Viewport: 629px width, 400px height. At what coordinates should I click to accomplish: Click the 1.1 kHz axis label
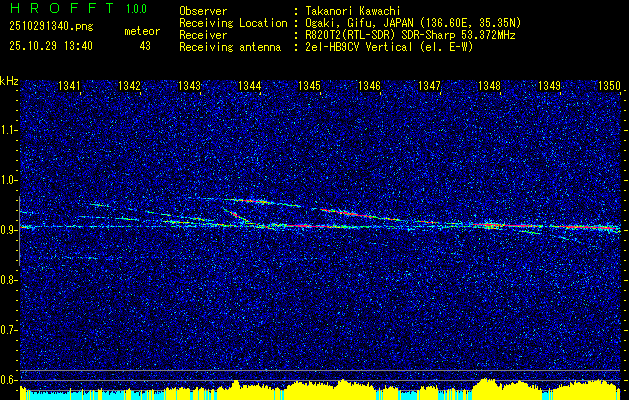8,130
